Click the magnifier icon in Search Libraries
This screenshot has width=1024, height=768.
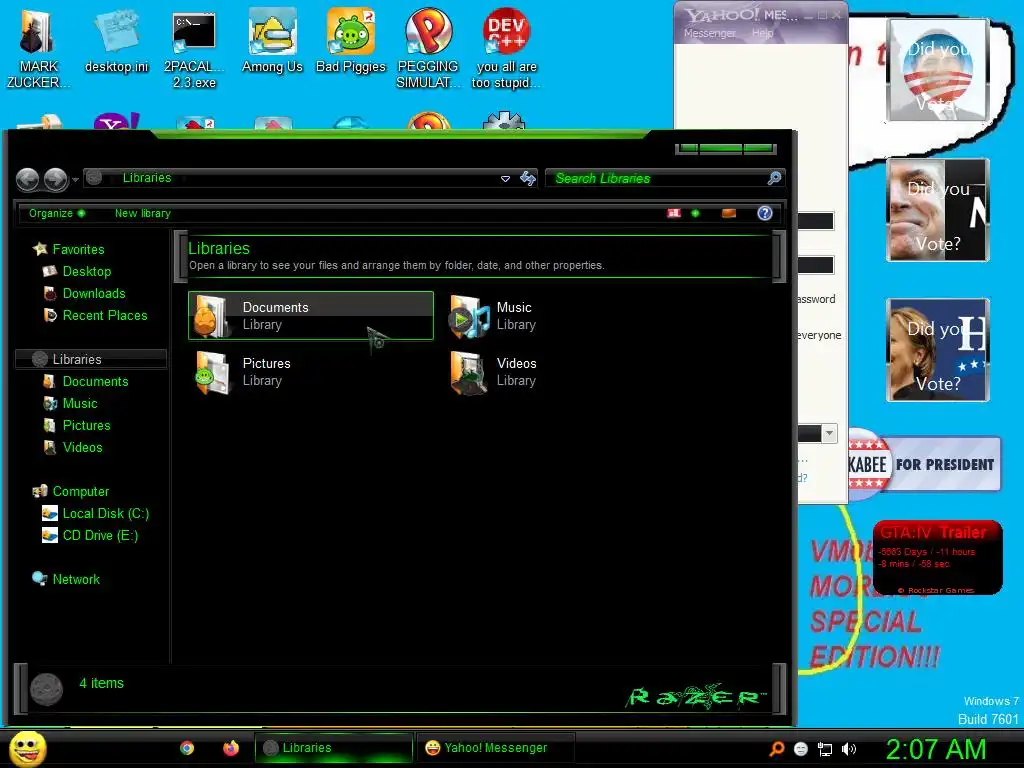(x=774, y=178)
